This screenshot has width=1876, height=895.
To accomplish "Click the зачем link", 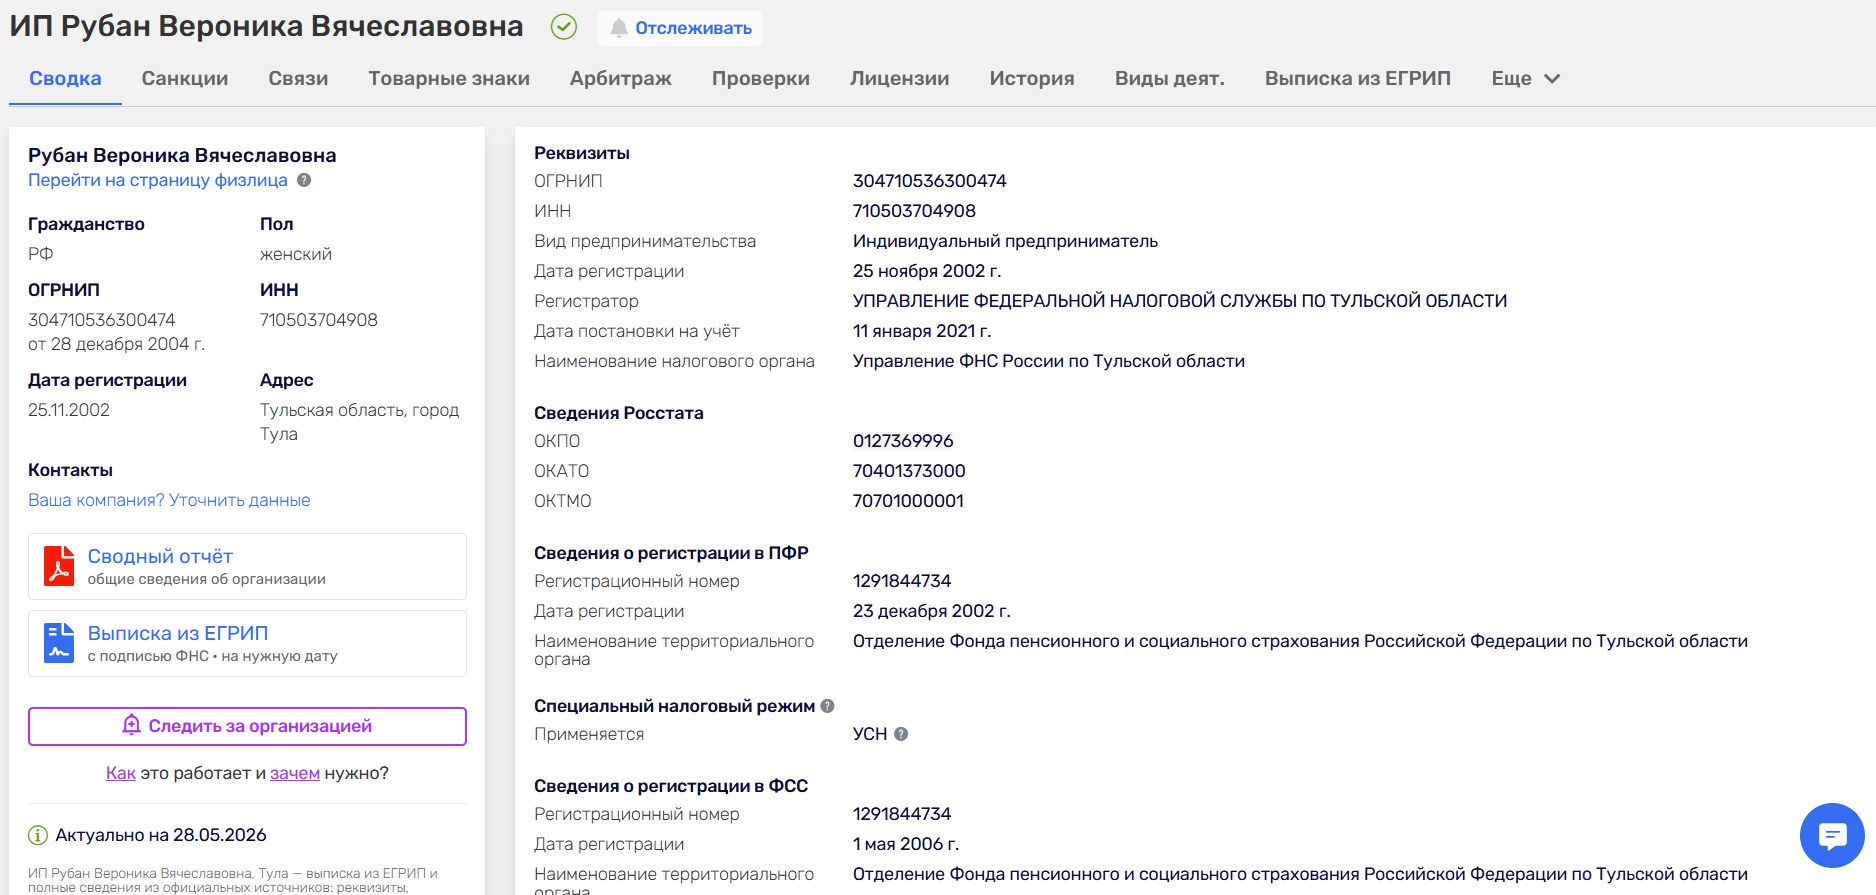I will point(295,773).
